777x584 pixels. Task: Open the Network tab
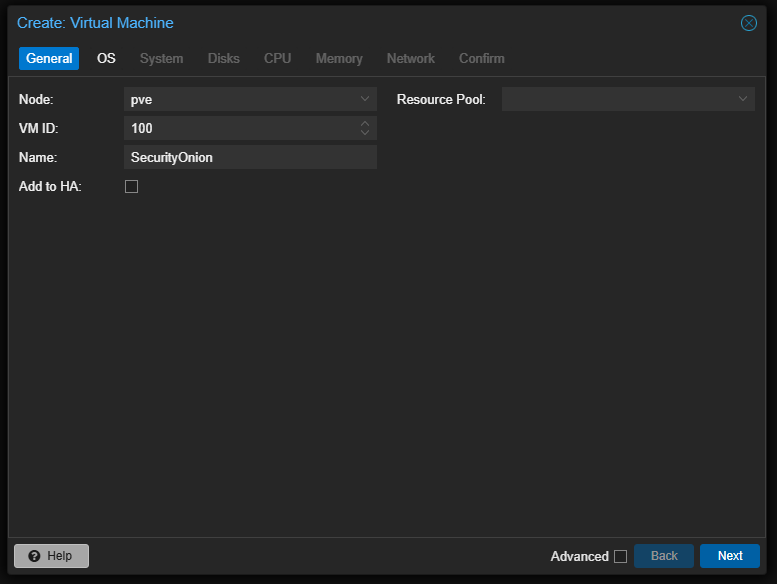point(411,58)
